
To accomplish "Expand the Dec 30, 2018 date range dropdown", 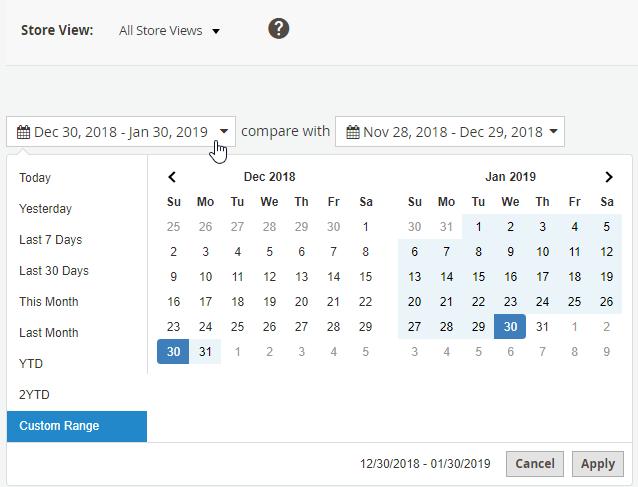I will [x=121, y=132].
